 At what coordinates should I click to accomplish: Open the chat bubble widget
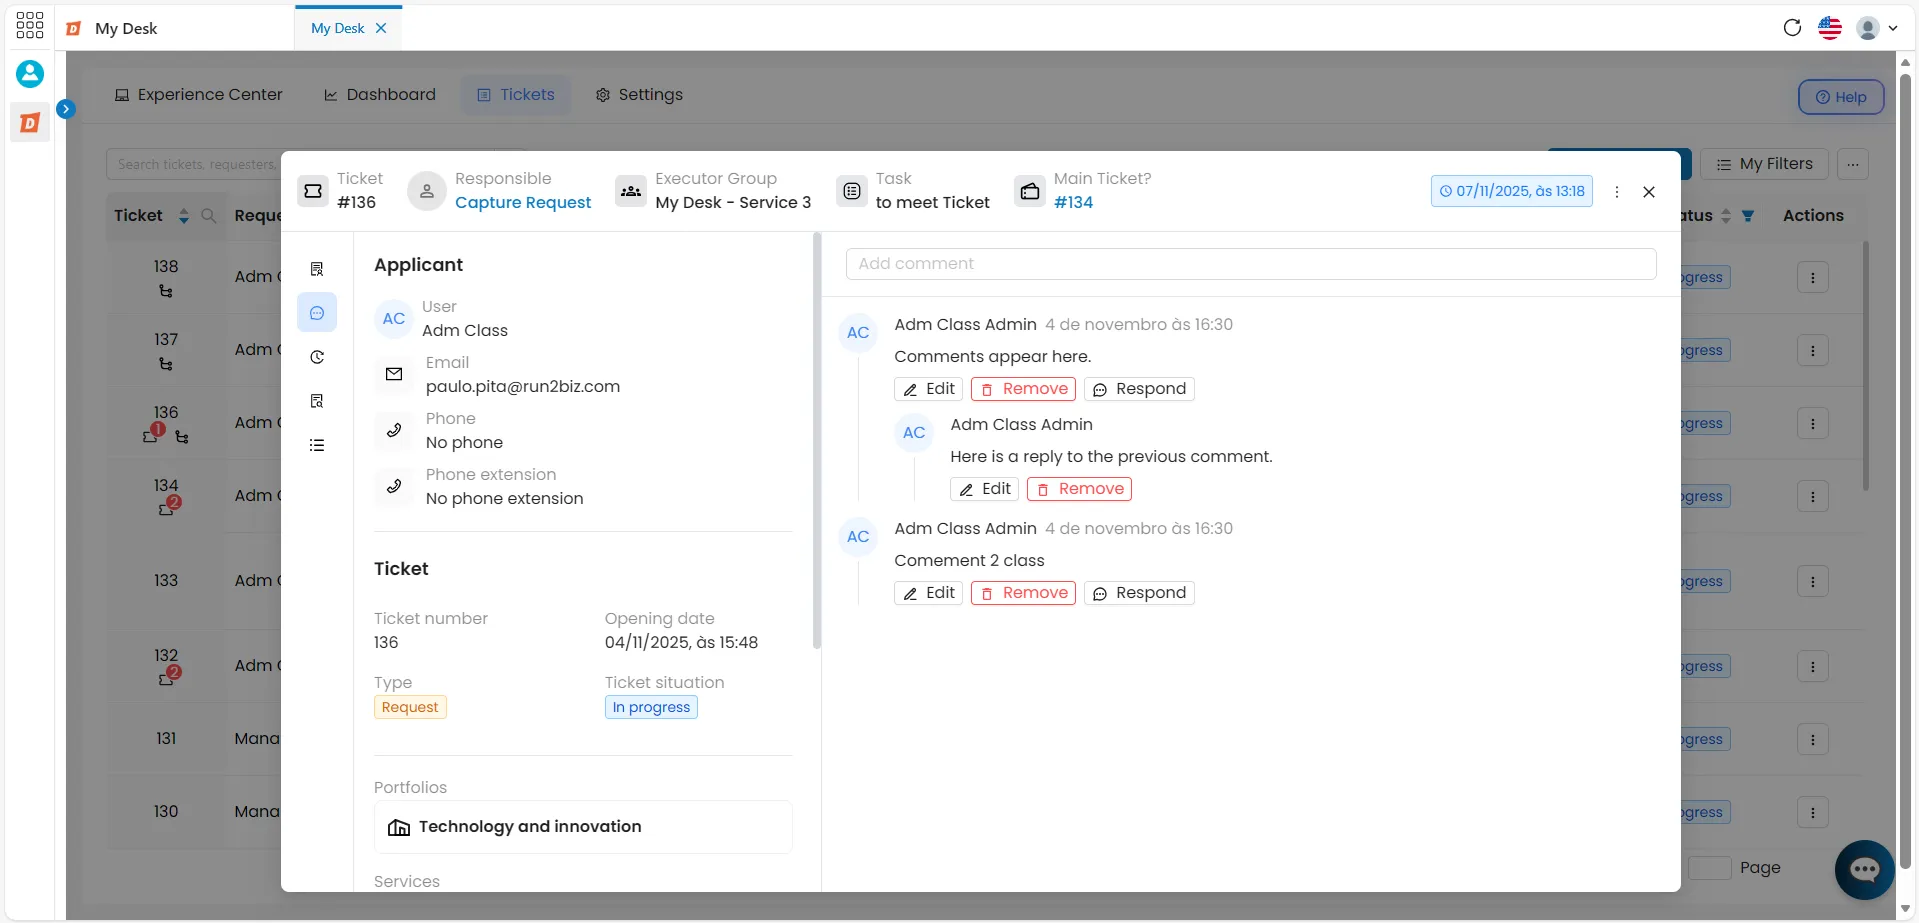1864,870
